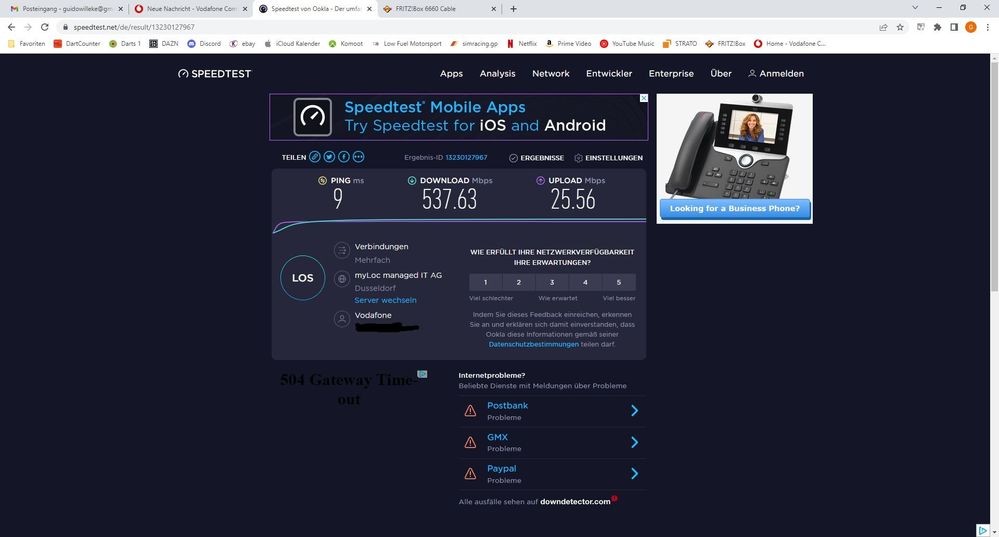Share result on Twitter
The height and width of the screenshot is (537, 999).
(x=329, y=157)
